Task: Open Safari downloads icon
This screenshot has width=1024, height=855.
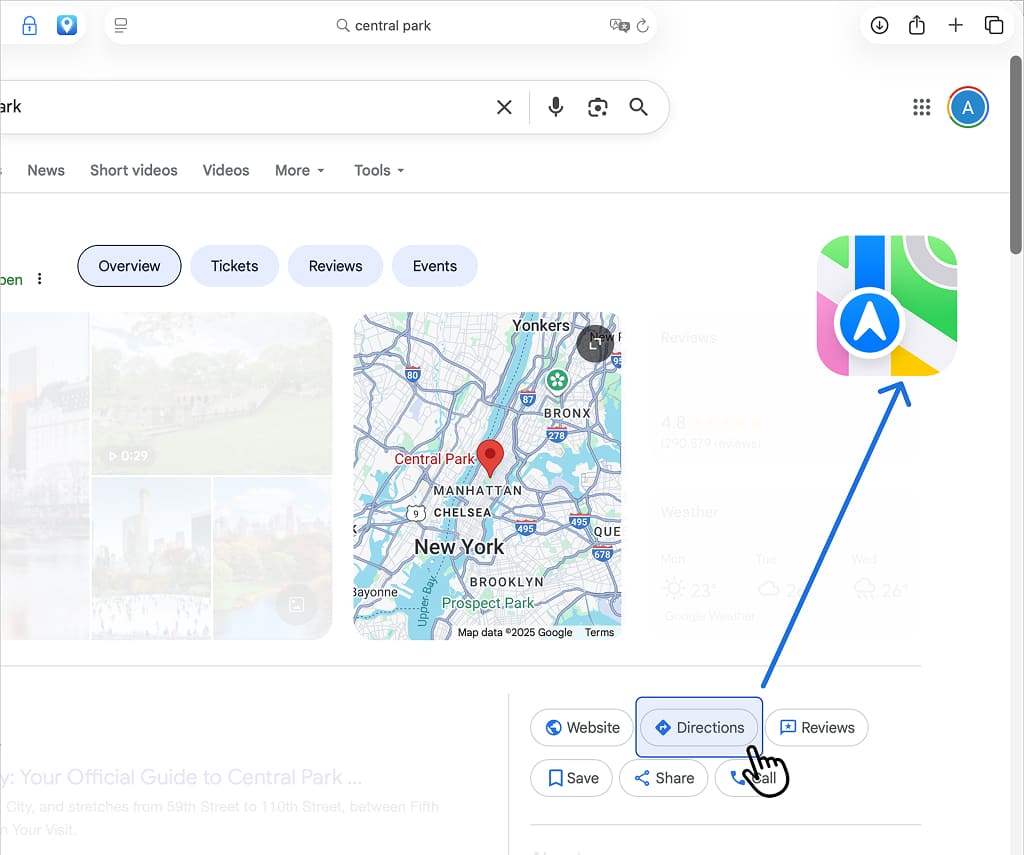Action: tap(880, 26)
